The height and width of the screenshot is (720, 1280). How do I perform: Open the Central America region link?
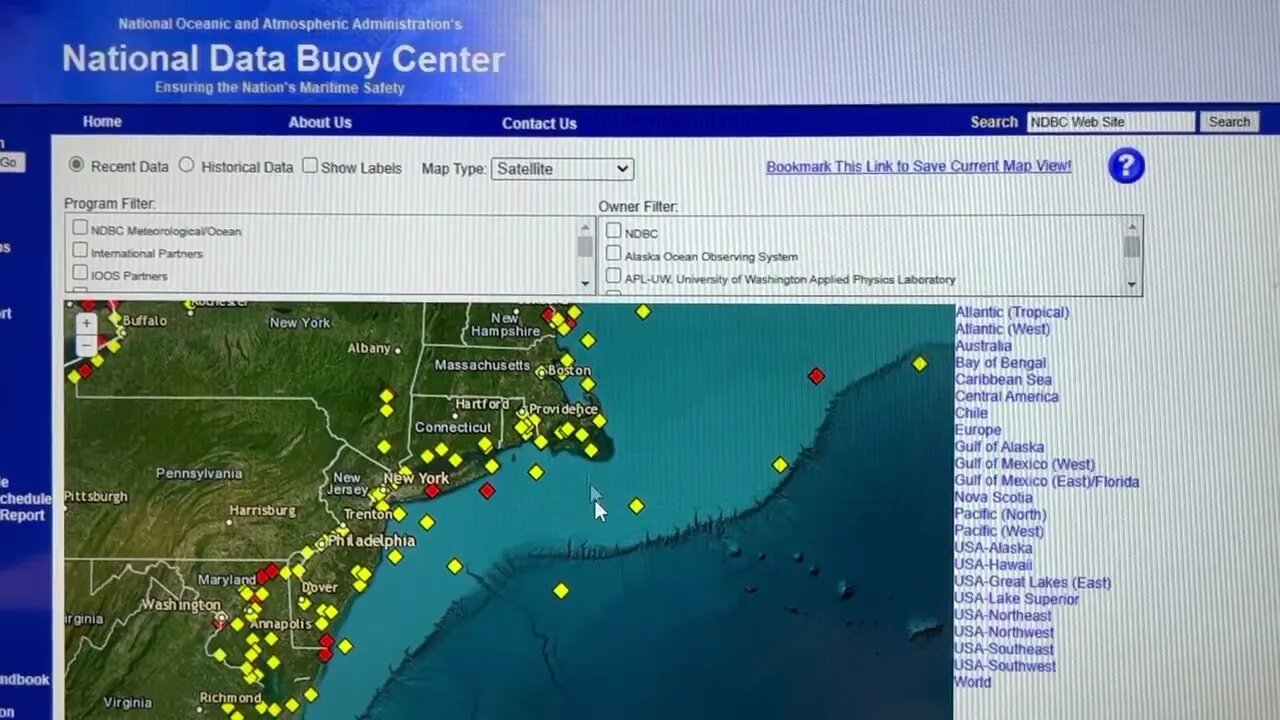pos(1006,397)
